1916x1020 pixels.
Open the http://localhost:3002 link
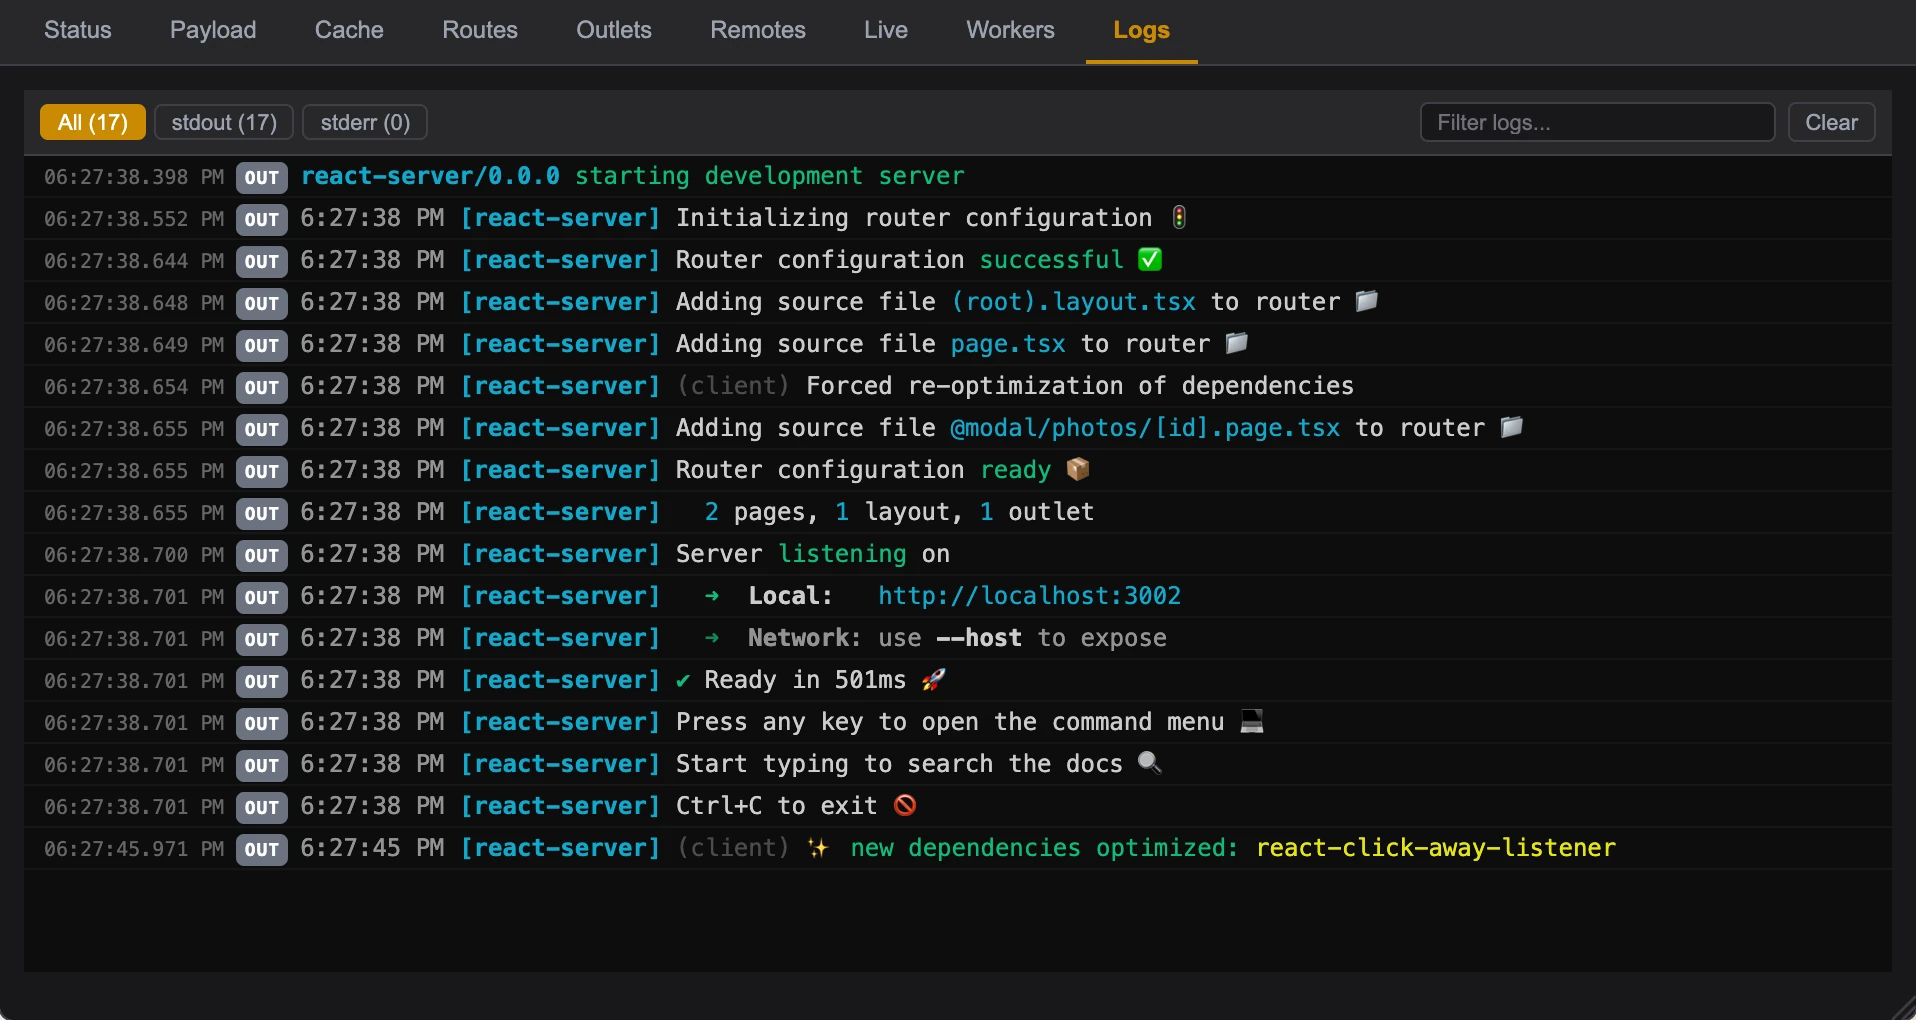(1029, 596)
